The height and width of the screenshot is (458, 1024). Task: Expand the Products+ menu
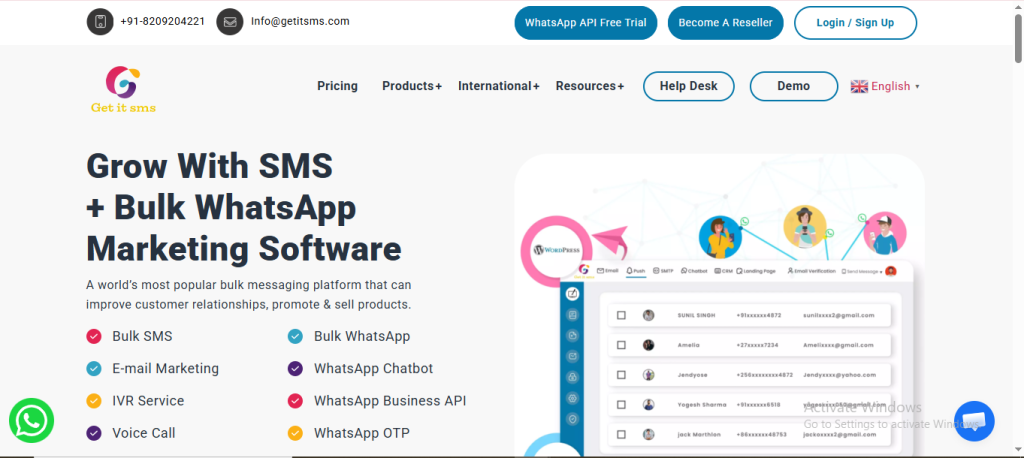click(411, 86)
